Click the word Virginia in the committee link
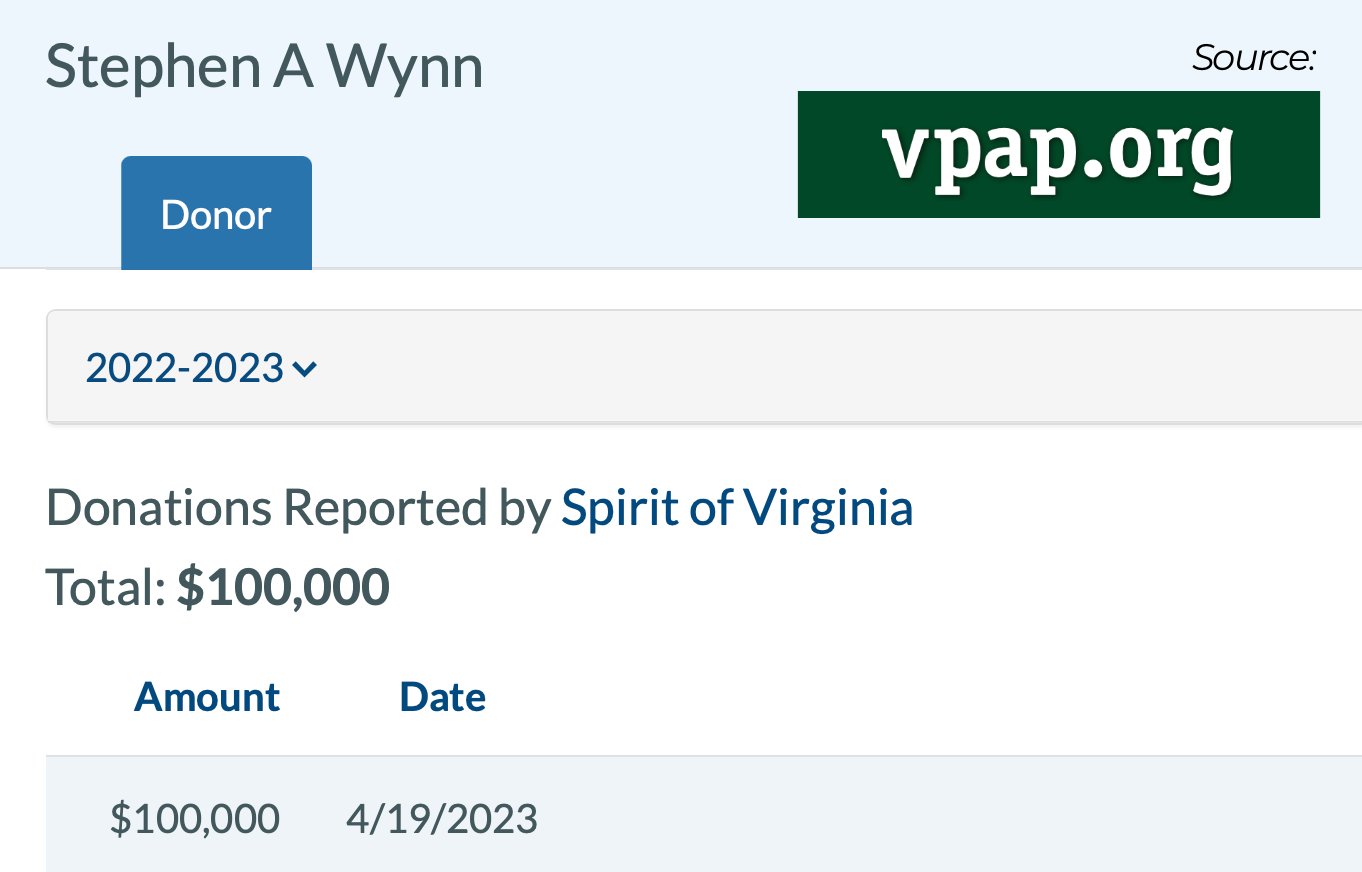The height and width of the screenshot is (872, 1362). tap(828, 507)
